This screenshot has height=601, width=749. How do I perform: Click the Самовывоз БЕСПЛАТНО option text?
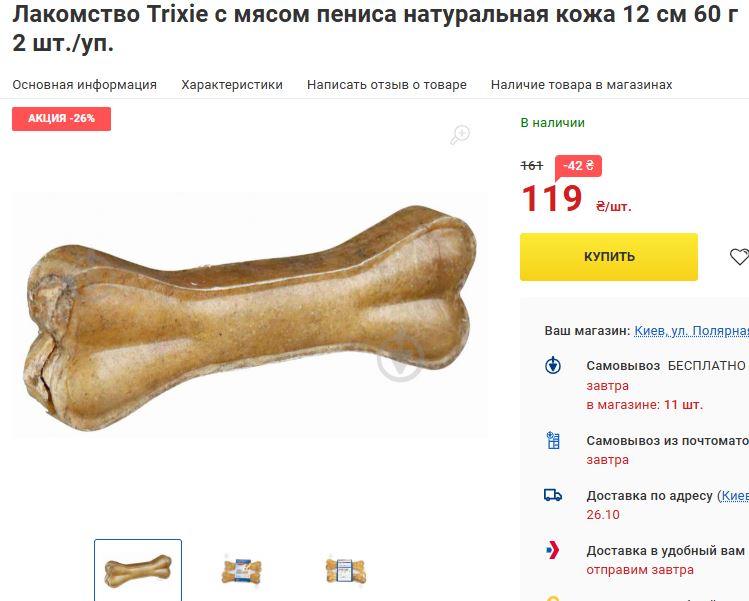(666, 365)
